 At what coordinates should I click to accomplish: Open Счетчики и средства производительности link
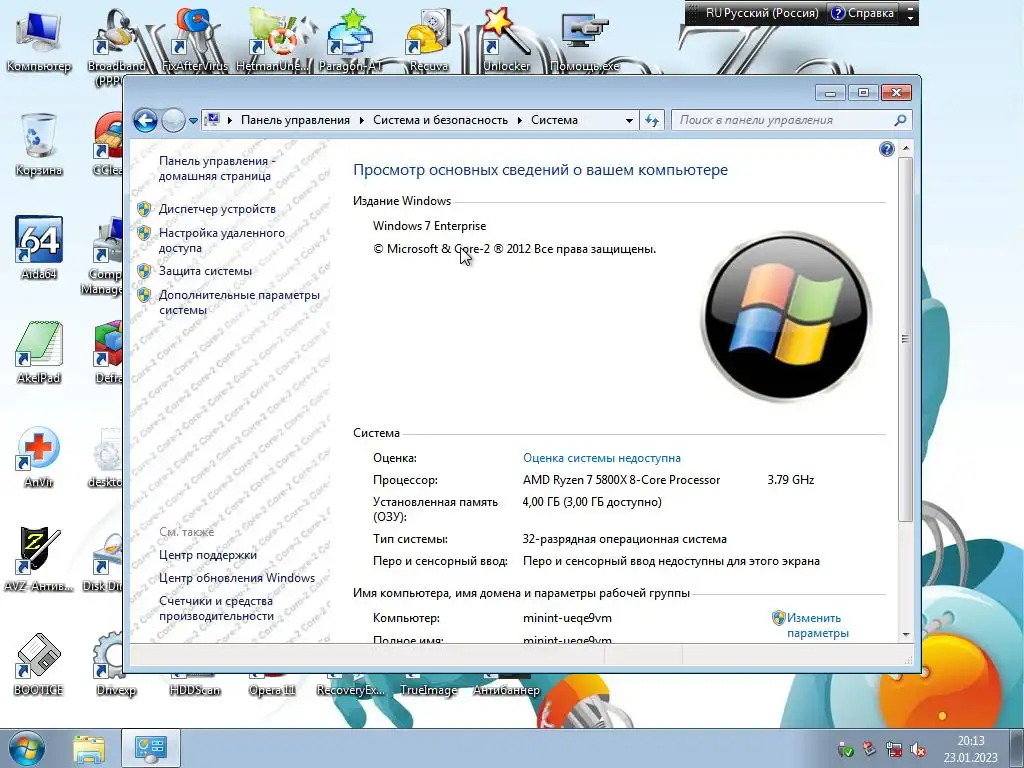216,609
